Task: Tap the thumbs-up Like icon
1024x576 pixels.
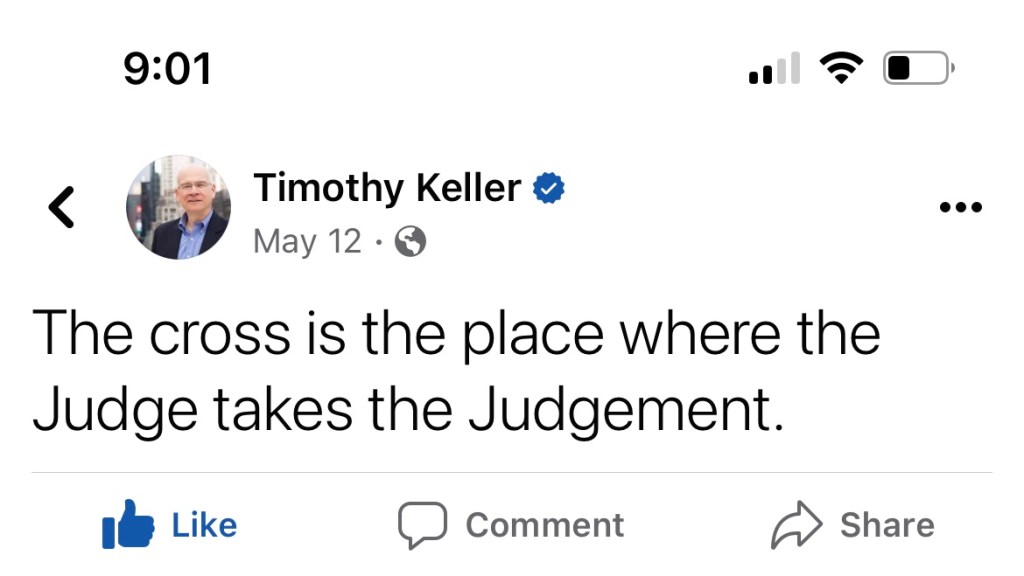Action: (x=128, y=526)
